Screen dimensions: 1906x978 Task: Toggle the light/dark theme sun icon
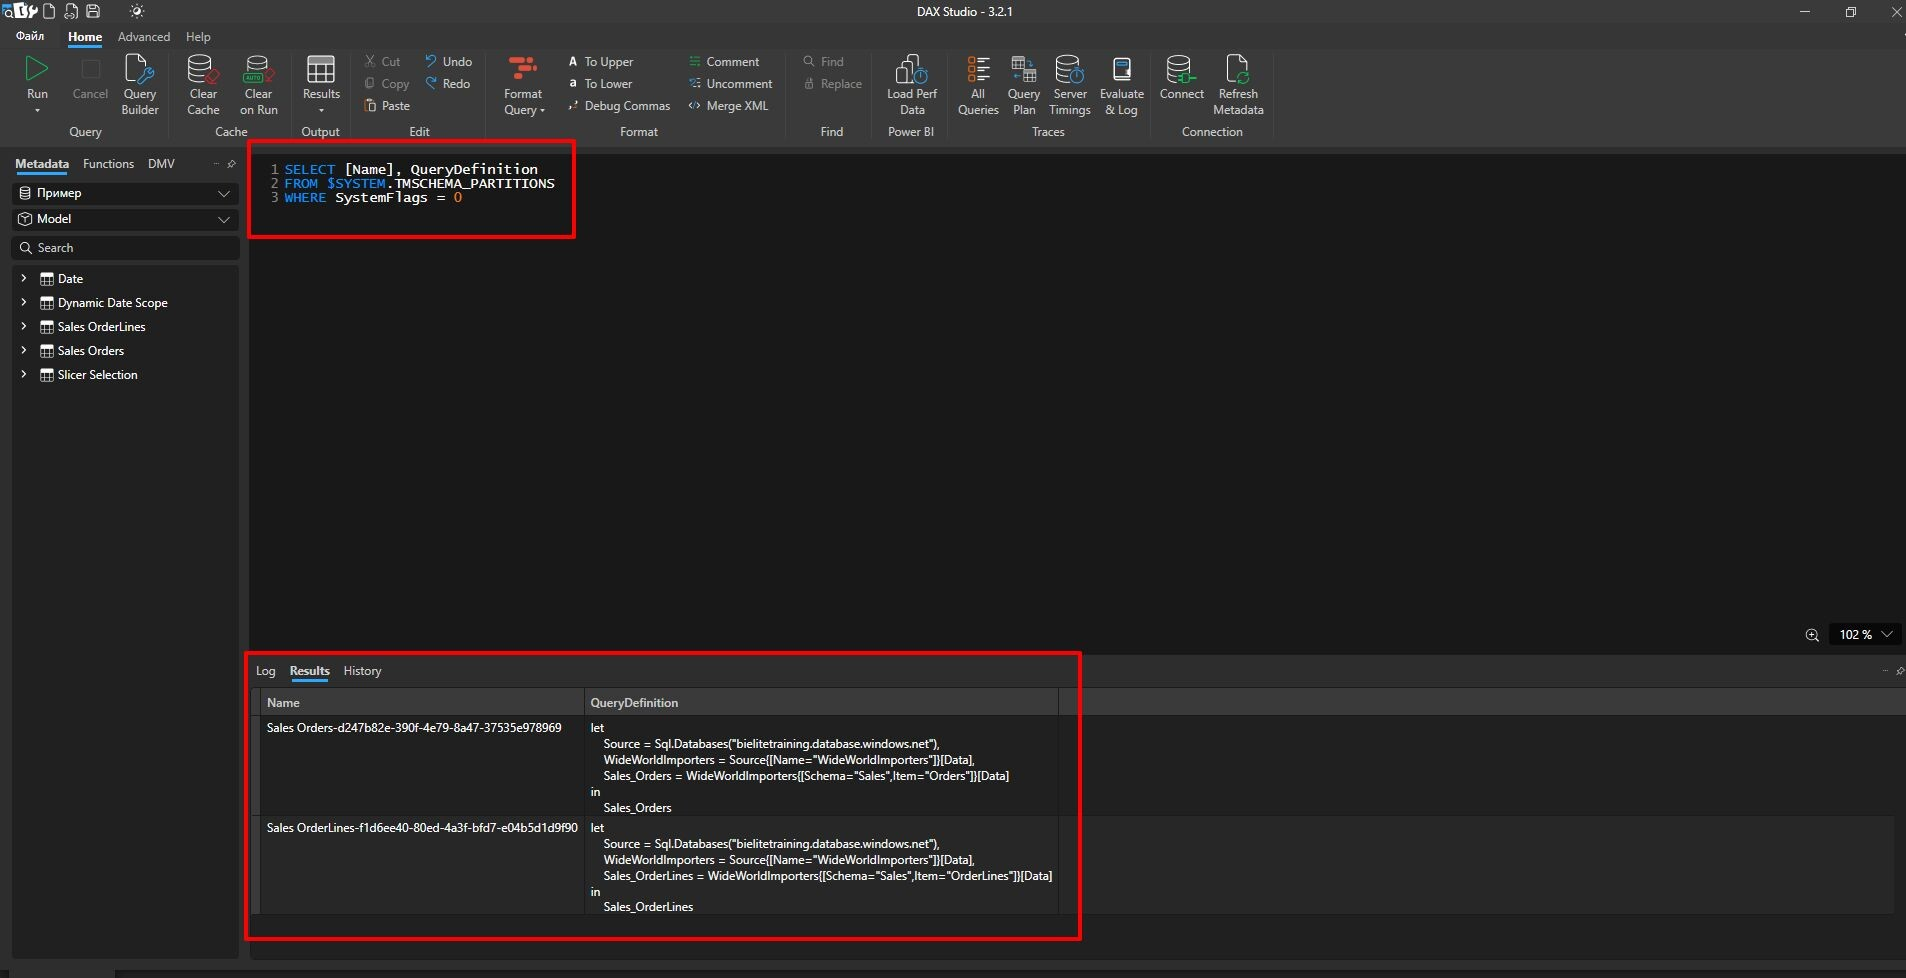click(x=137, y=12)
